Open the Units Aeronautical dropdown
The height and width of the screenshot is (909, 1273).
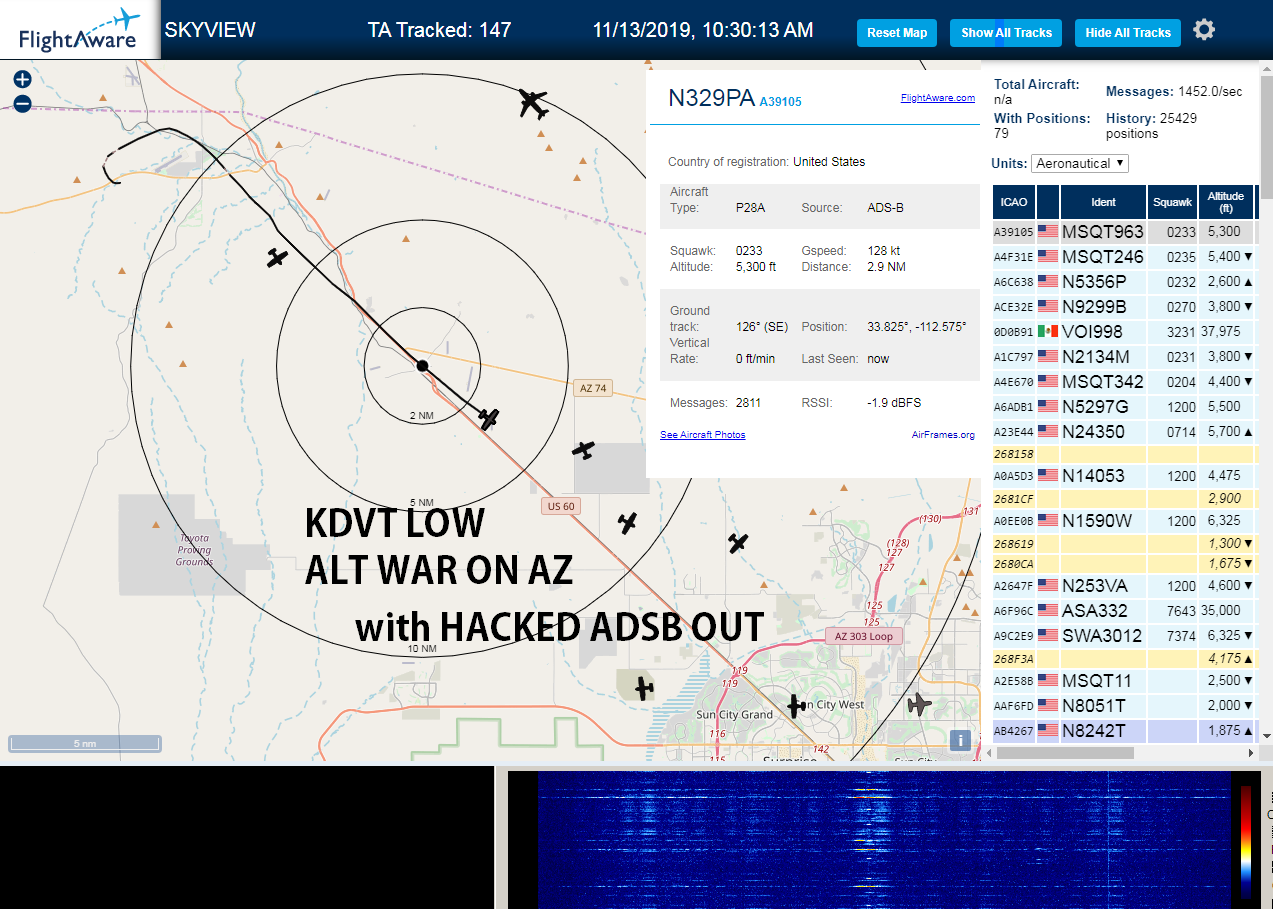(1080, 163)
